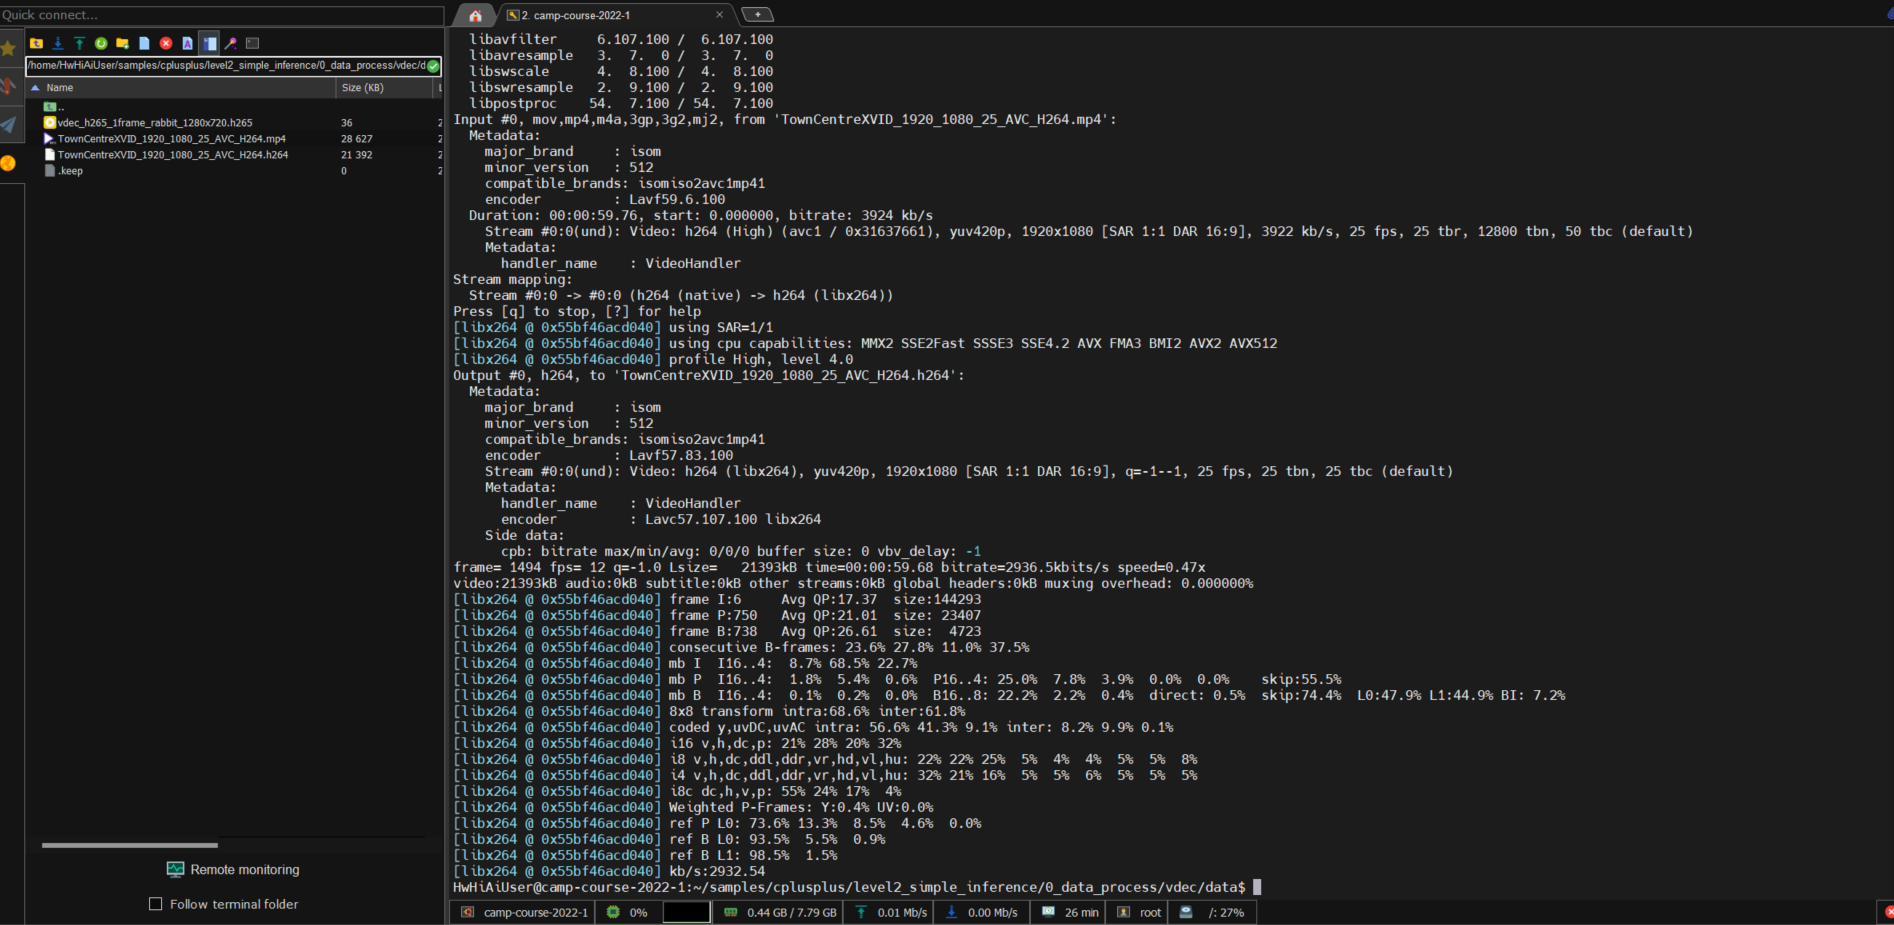Click the CPU history graph box
Image resolution: width=1894 pixels, height=925 pixels.
coord(686,912)
